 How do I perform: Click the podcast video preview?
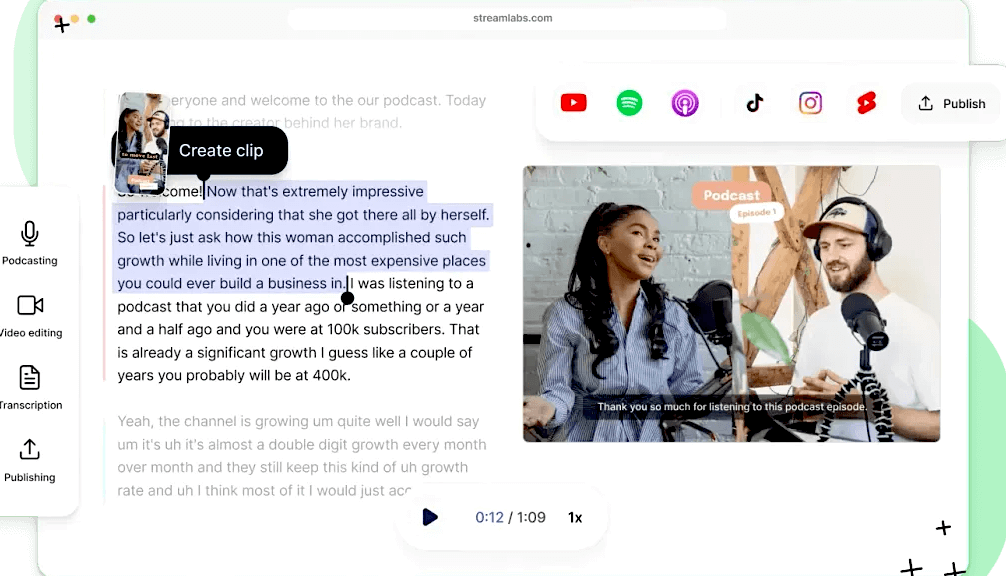pos(731,303)
